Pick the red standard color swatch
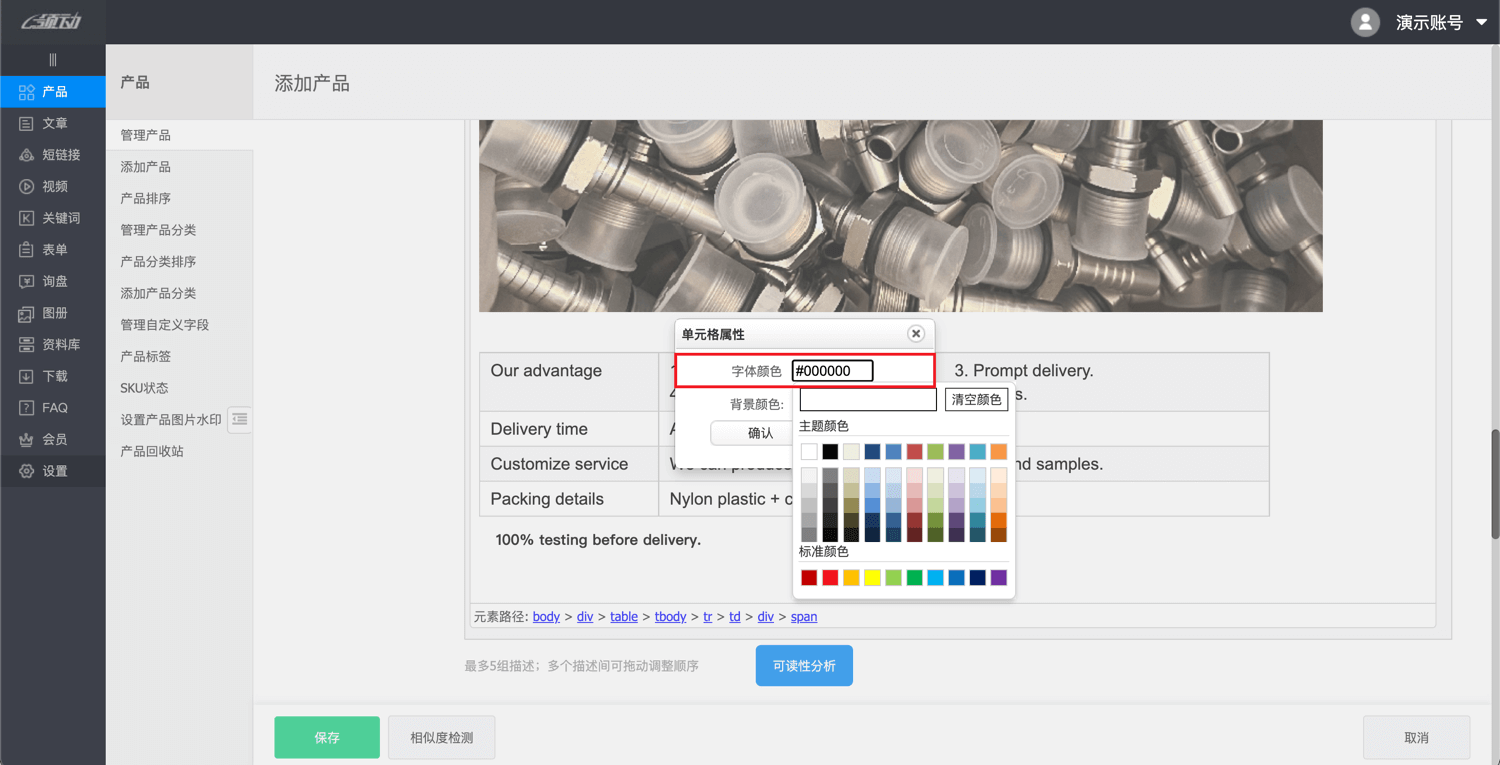Screen dimensions: 1500x765 pos(830,578)
